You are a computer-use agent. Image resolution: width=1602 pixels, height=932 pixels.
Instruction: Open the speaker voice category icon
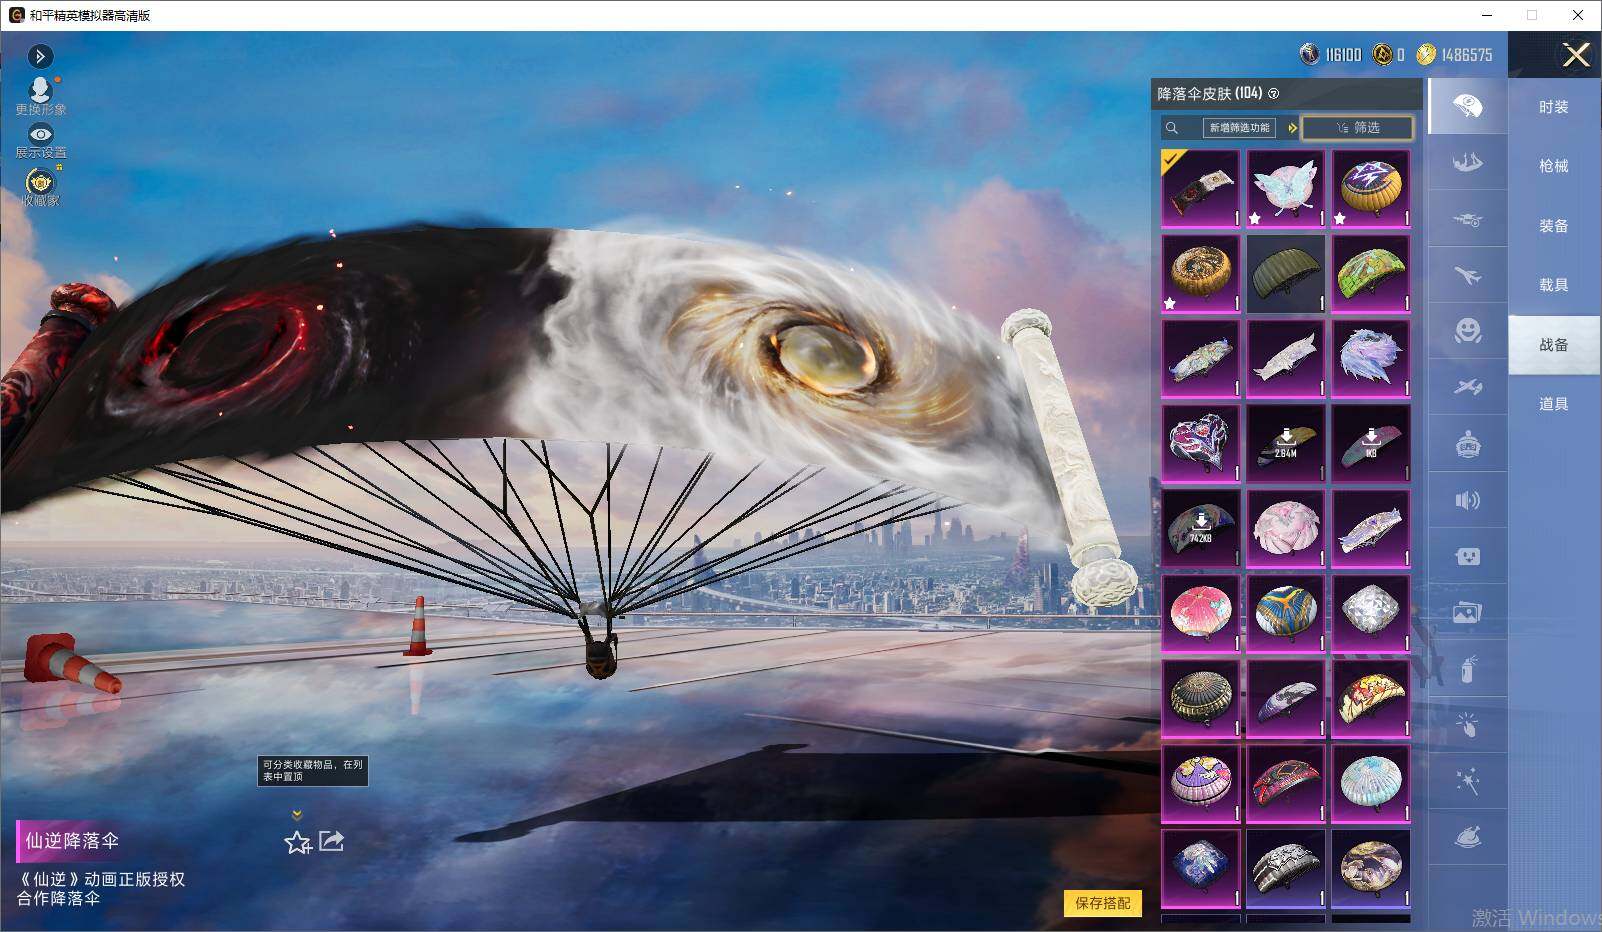point(1467,500)
